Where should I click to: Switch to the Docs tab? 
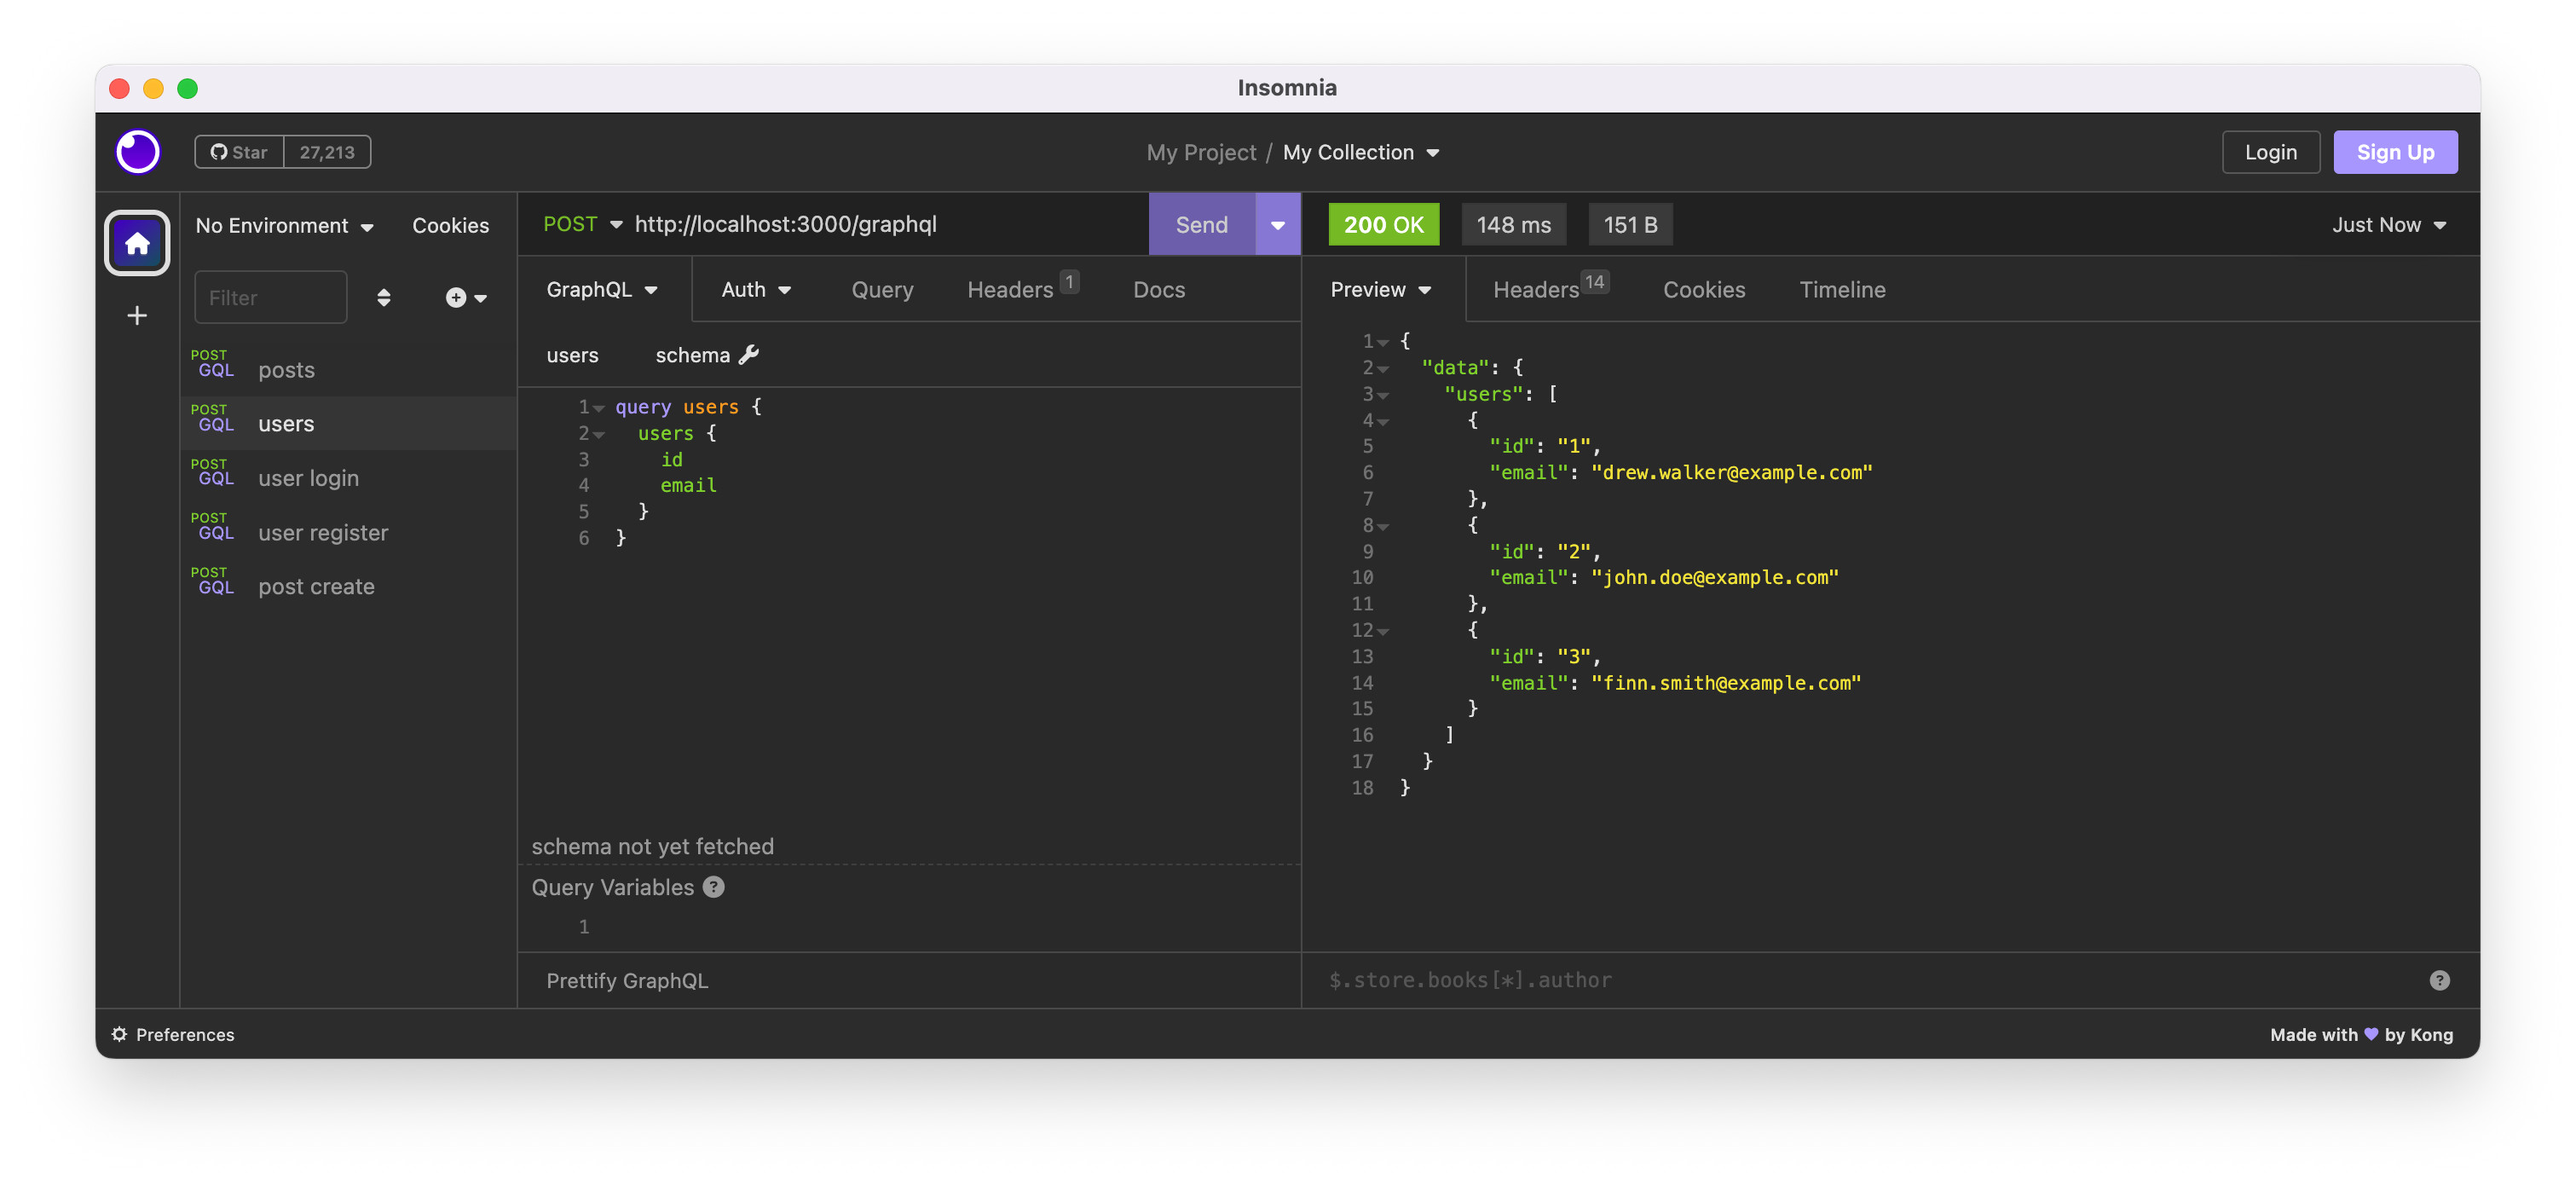1158,289
